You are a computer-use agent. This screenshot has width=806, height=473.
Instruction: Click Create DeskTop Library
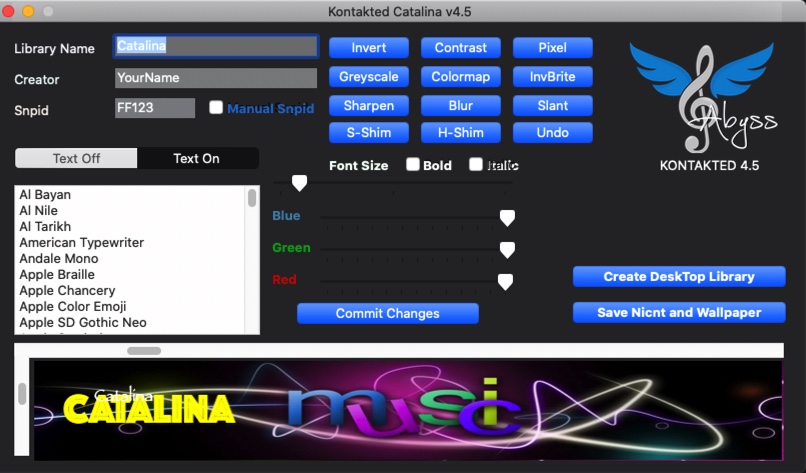679,277
